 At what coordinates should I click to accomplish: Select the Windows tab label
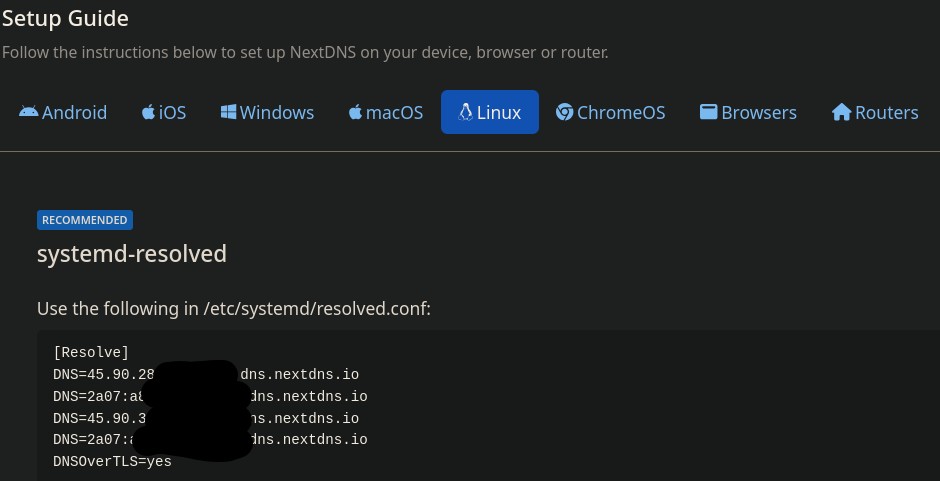[277, 112]
